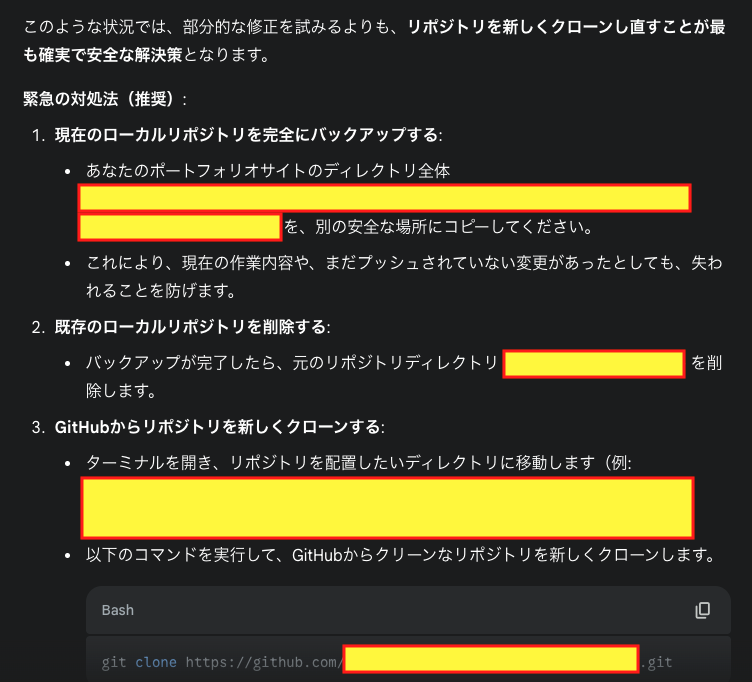752x682 pixels.
Task: Click the bullet text 以下のコマンドを実行して
Action: 401,555
